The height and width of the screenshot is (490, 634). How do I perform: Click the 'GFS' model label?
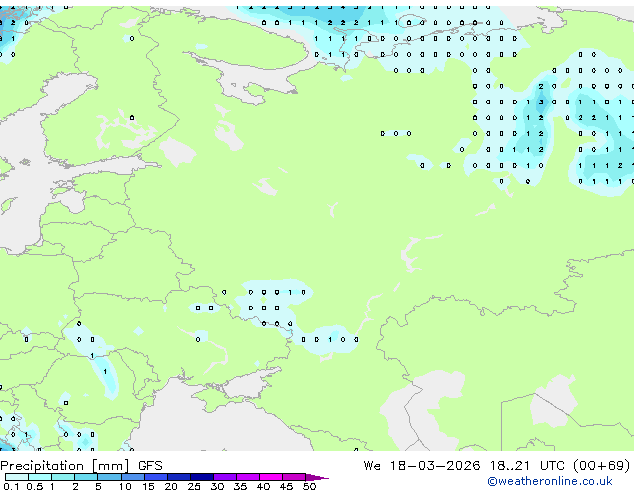(x=150, y=466)
